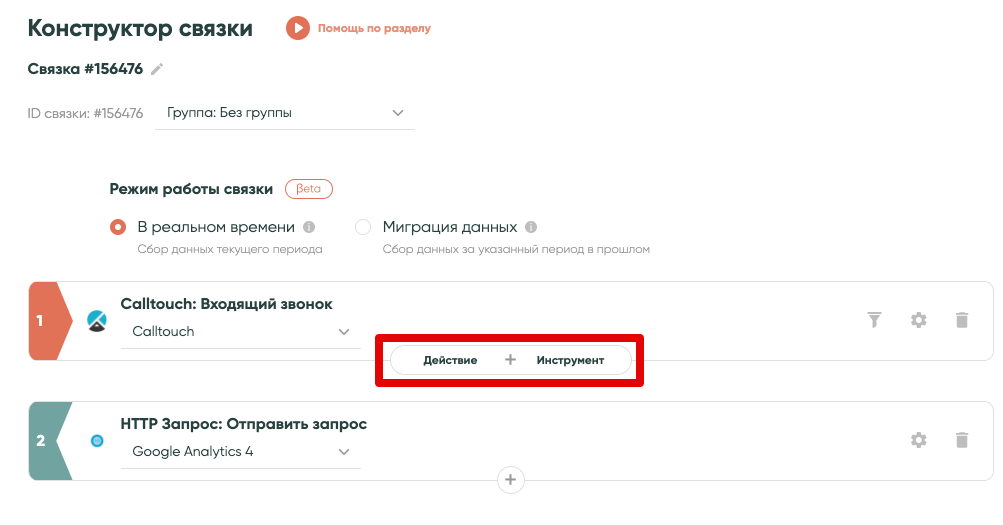
Task: Click the plus icon below step 2
Action: coord(510,480)
